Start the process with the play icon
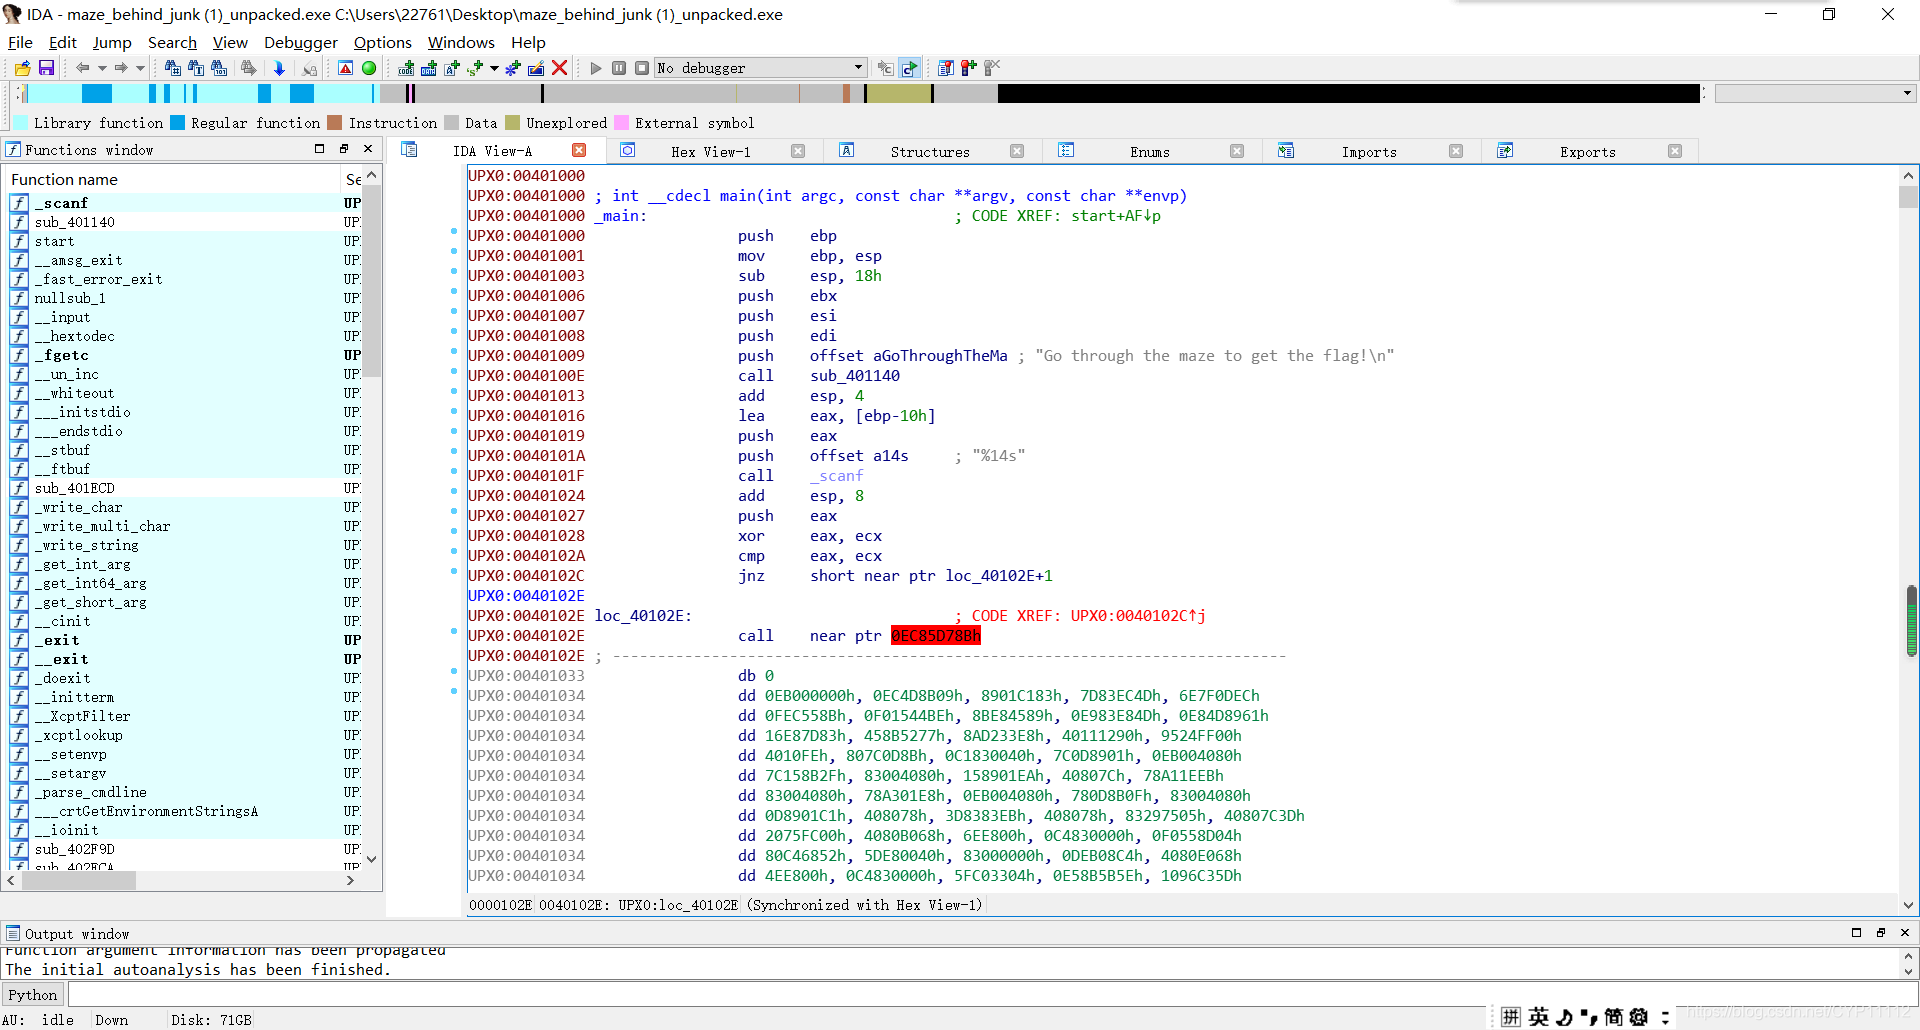 click(596, 68)
